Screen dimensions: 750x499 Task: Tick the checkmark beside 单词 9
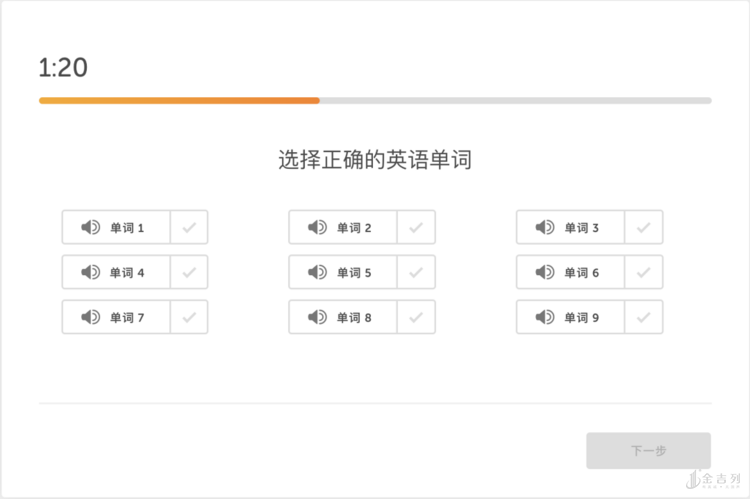pyautogui.click(x=644, y=317)
